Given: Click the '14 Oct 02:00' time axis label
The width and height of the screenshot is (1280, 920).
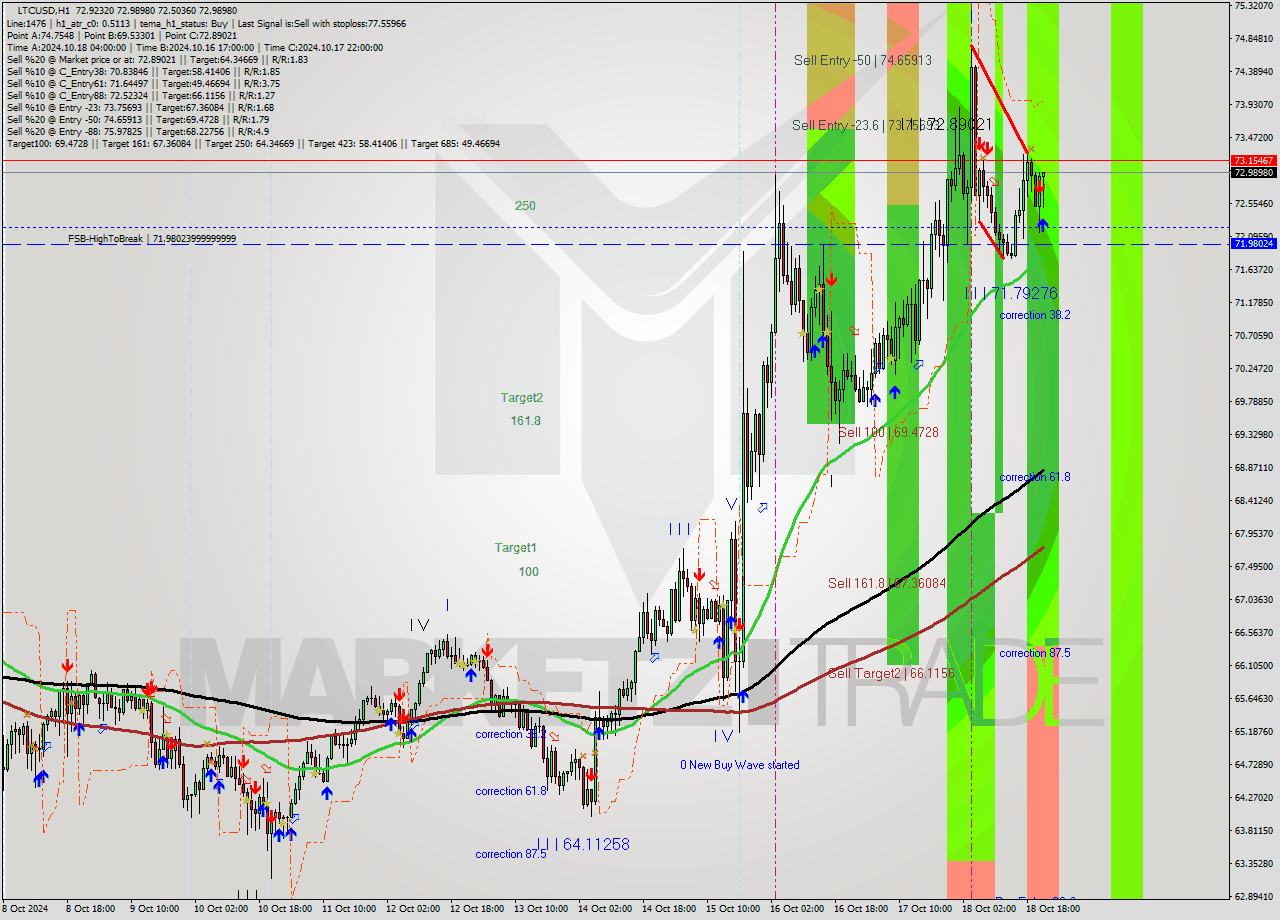Looking at the screenshot, I should (607, 909).
